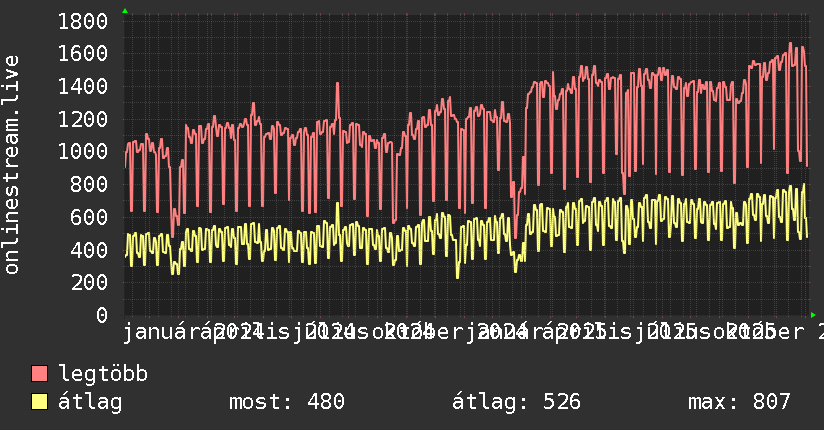Viewport: 824px width, 430px height.
Task: Click the 600 y-axis label
Action: tap(89, 217)
